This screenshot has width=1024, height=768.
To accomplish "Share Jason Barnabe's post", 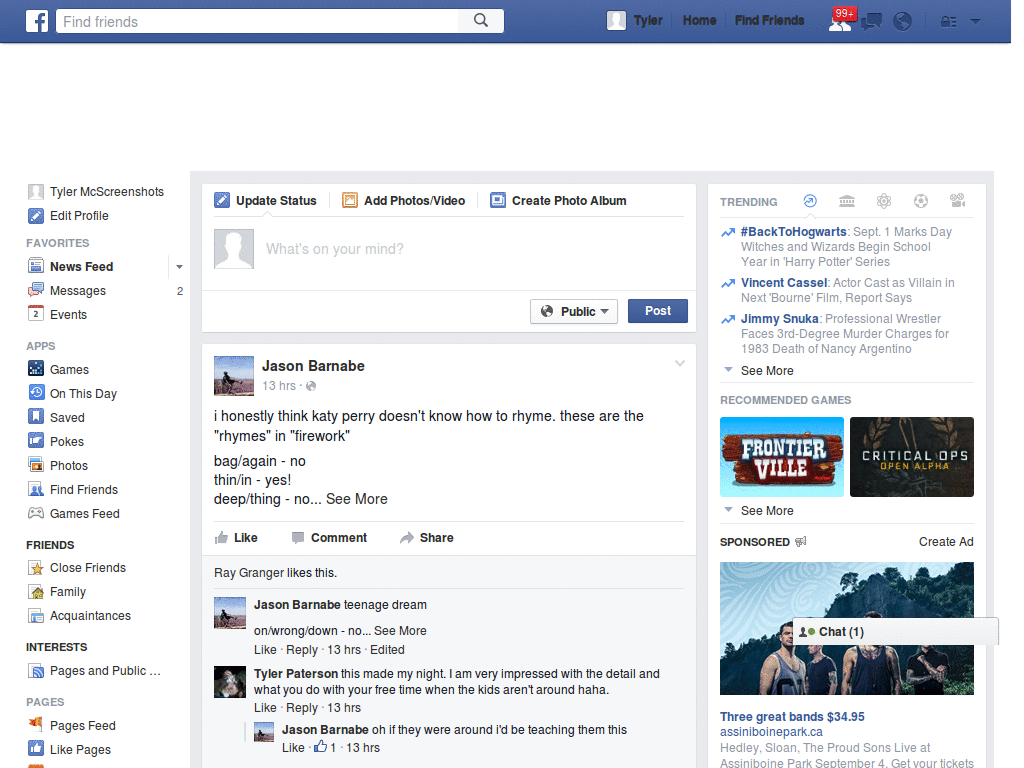I will click(x=427, y=537).
